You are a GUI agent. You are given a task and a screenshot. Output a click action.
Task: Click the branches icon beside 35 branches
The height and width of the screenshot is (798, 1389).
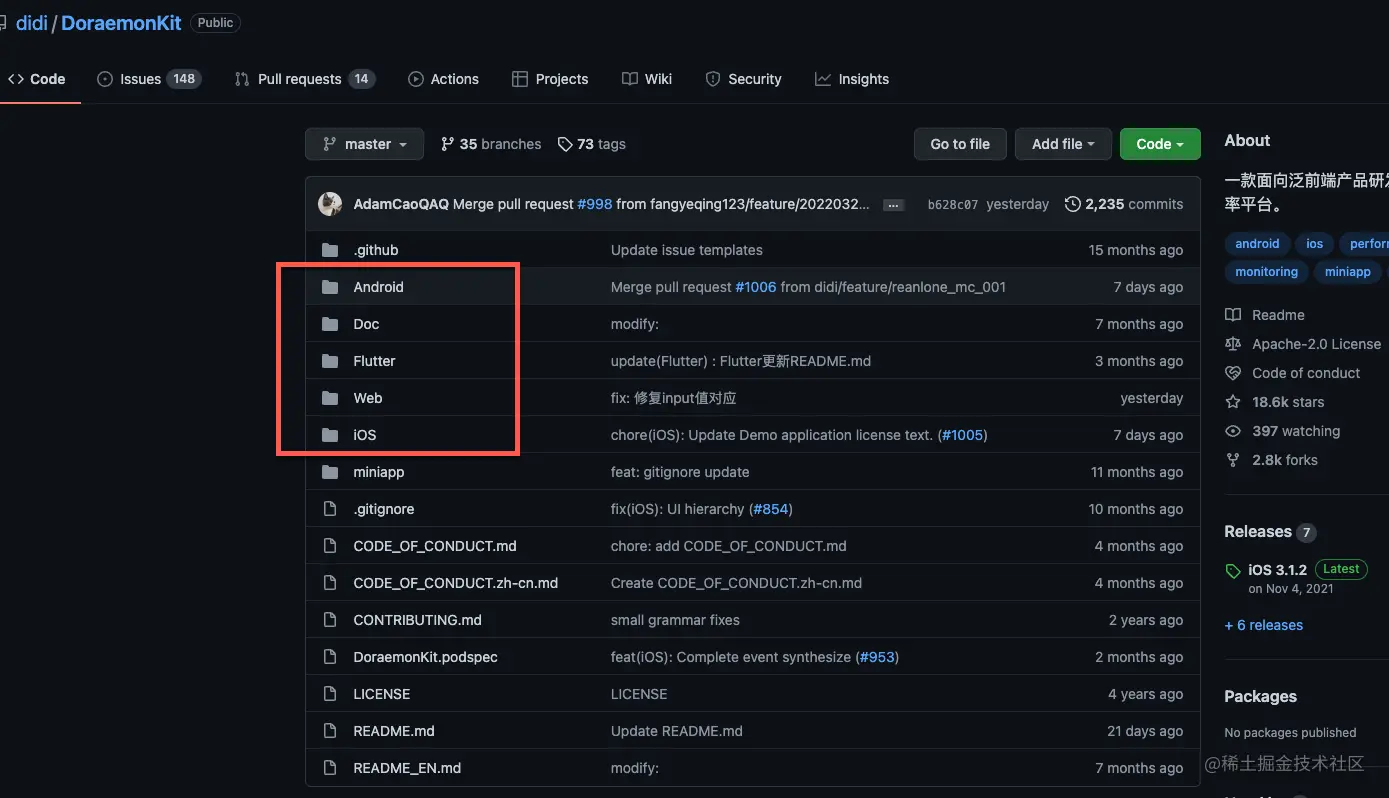point(447,144)
